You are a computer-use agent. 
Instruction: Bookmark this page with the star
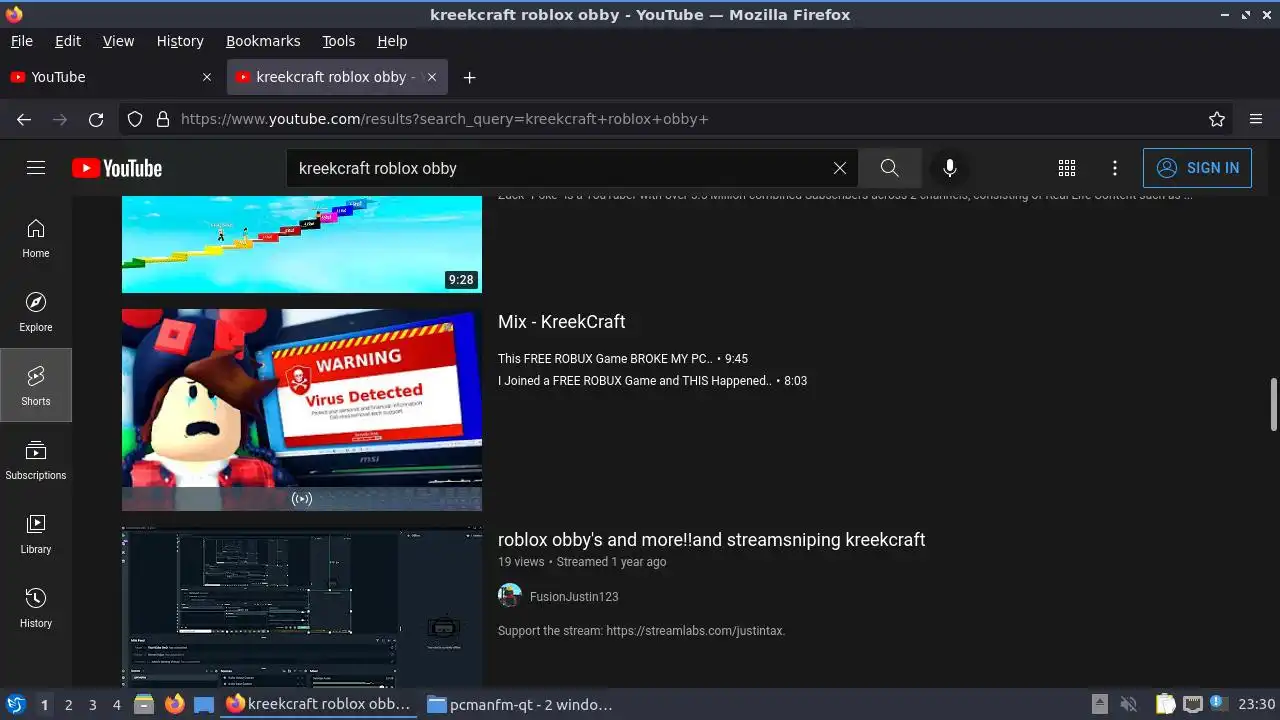tap(1217, 119)
